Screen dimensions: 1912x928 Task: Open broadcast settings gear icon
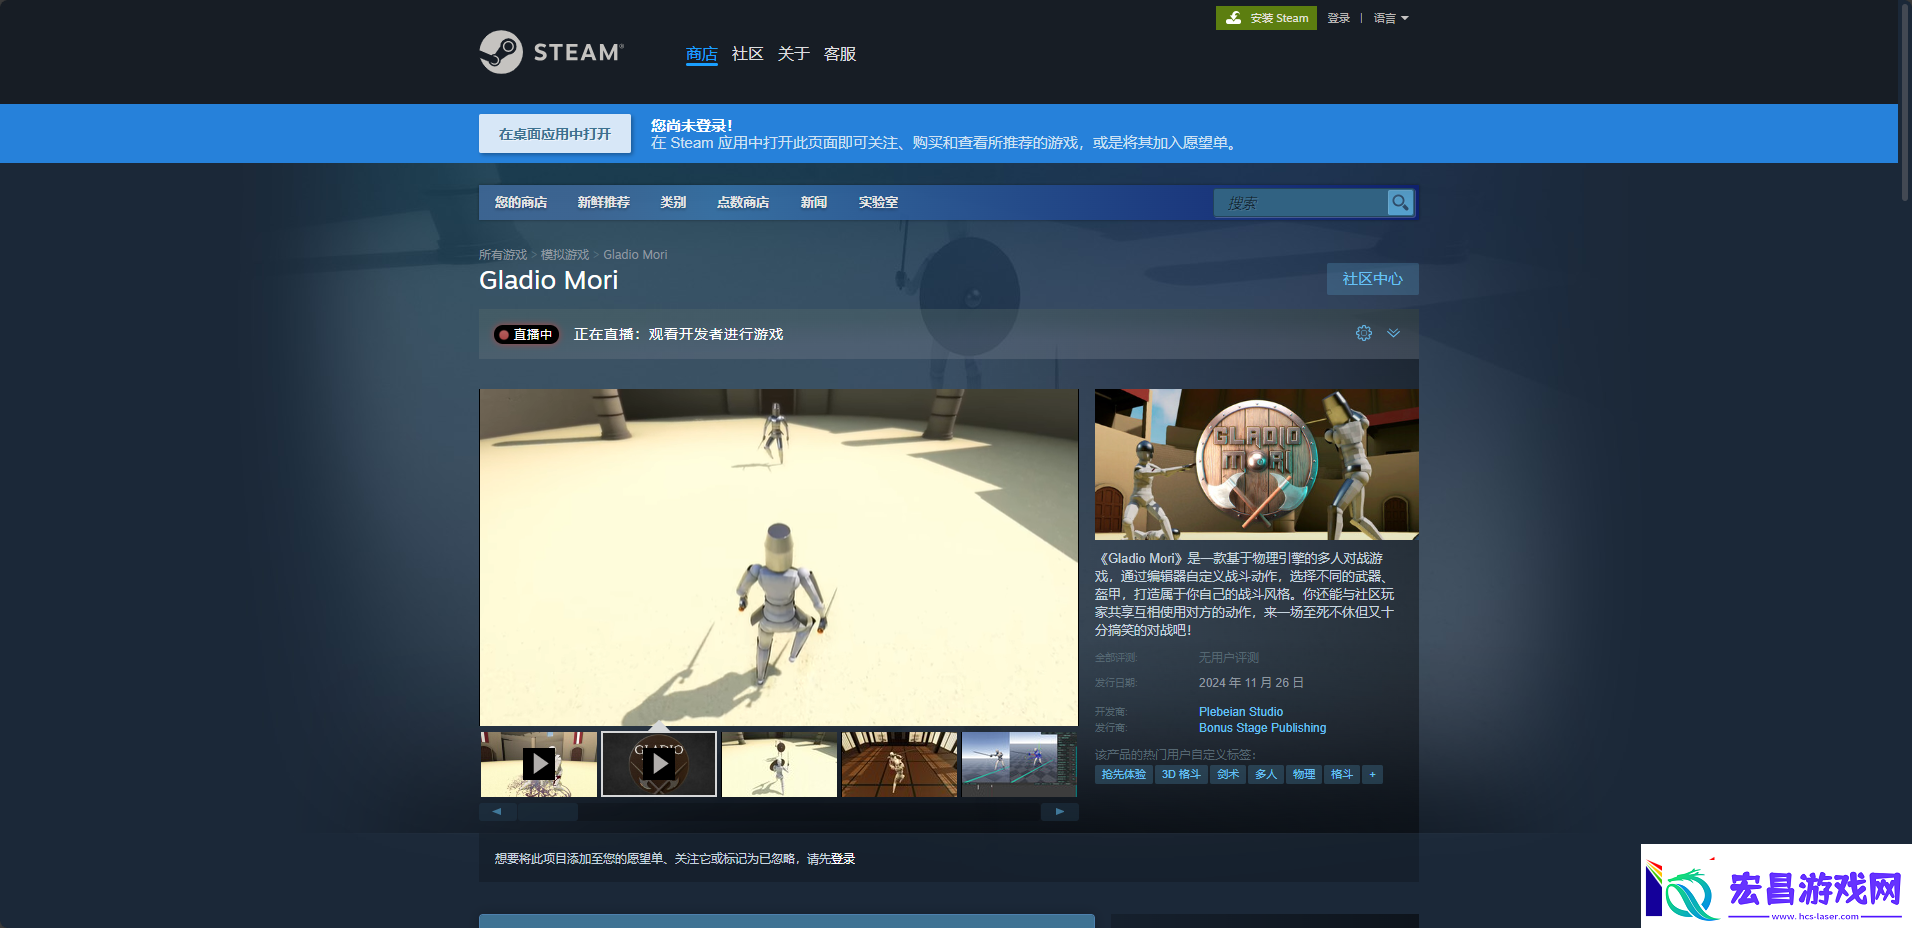1364,333
